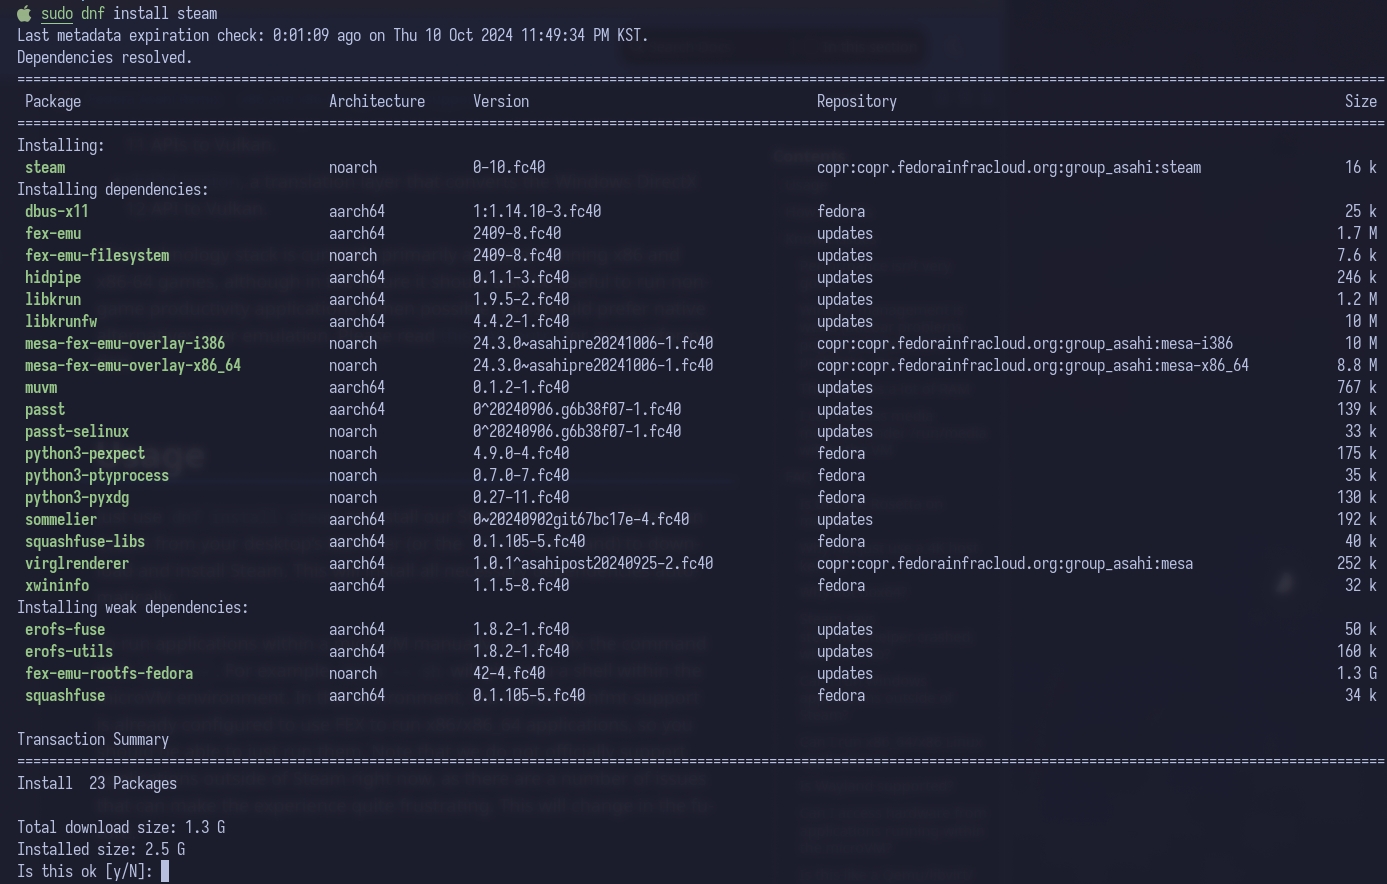Select the 'python3-pexpect' package name

[85, 453]
